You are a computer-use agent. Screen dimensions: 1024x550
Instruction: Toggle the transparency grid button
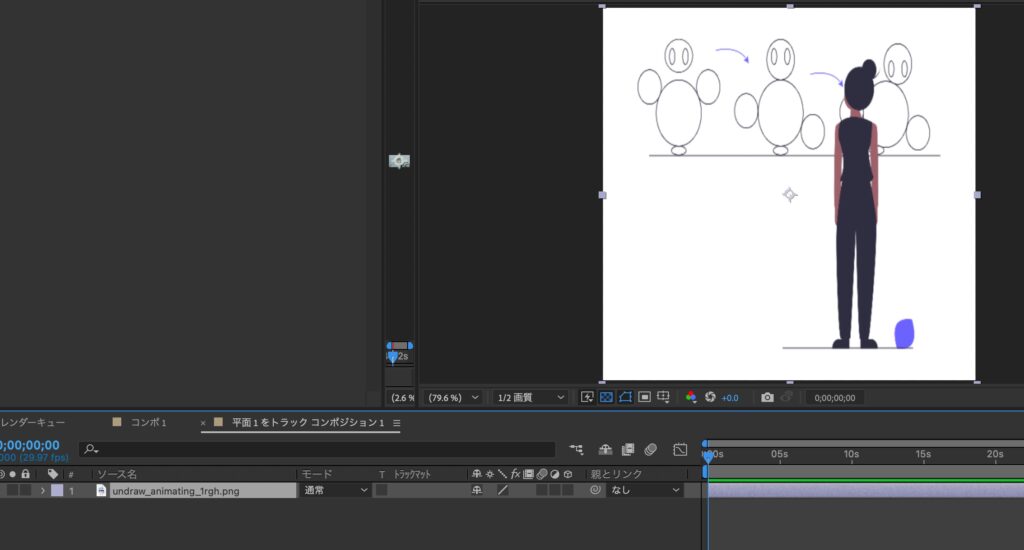tap(606, 397)
